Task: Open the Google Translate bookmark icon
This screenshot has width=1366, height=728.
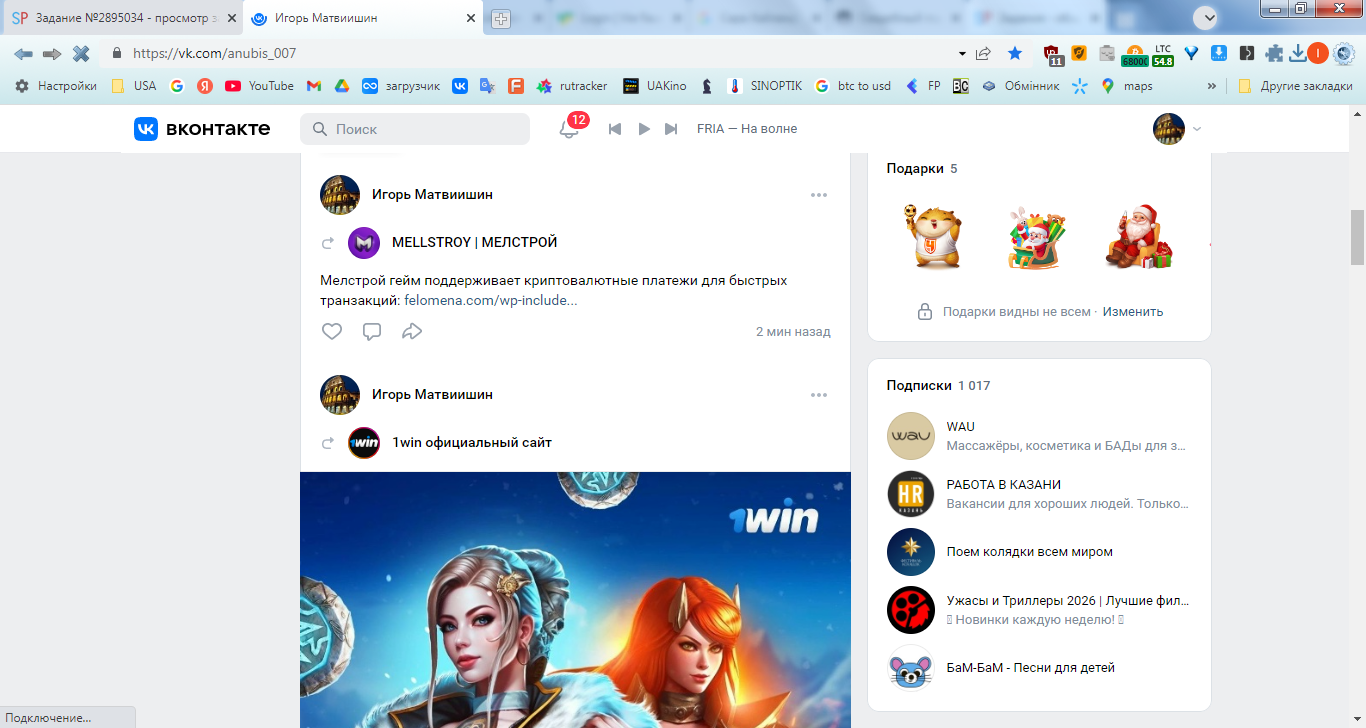Action: 488,86
